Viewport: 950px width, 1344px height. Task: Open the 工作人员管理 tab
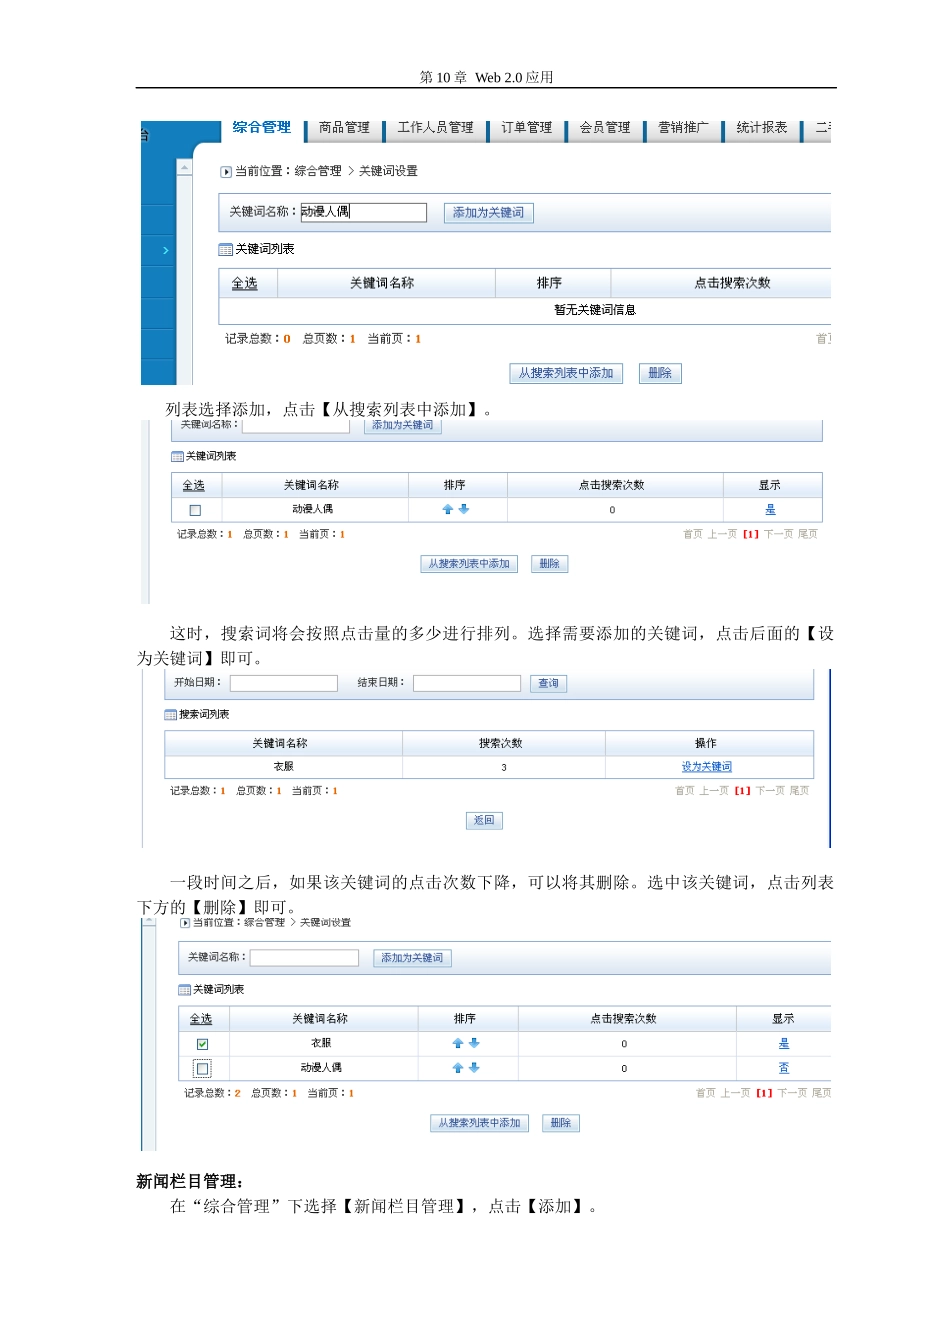(x=435, y=128)
